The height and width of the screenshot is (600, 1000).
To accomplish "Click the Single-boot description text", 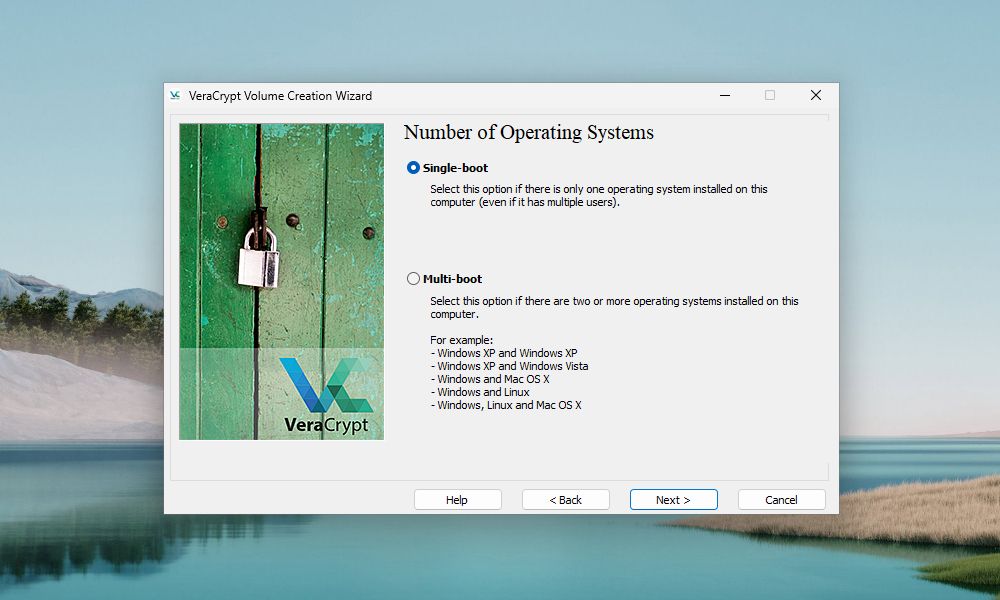I will click(598, 195).
